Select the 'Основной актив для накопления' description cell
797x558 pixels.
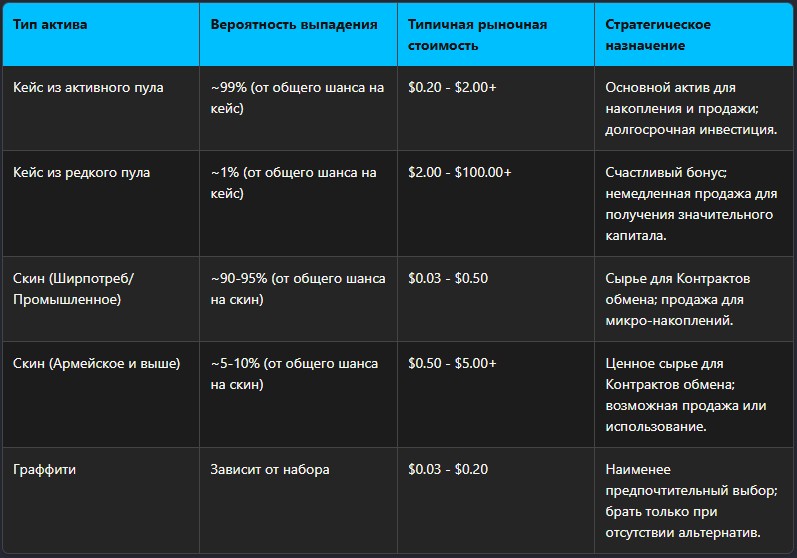(x=694, y=108)
